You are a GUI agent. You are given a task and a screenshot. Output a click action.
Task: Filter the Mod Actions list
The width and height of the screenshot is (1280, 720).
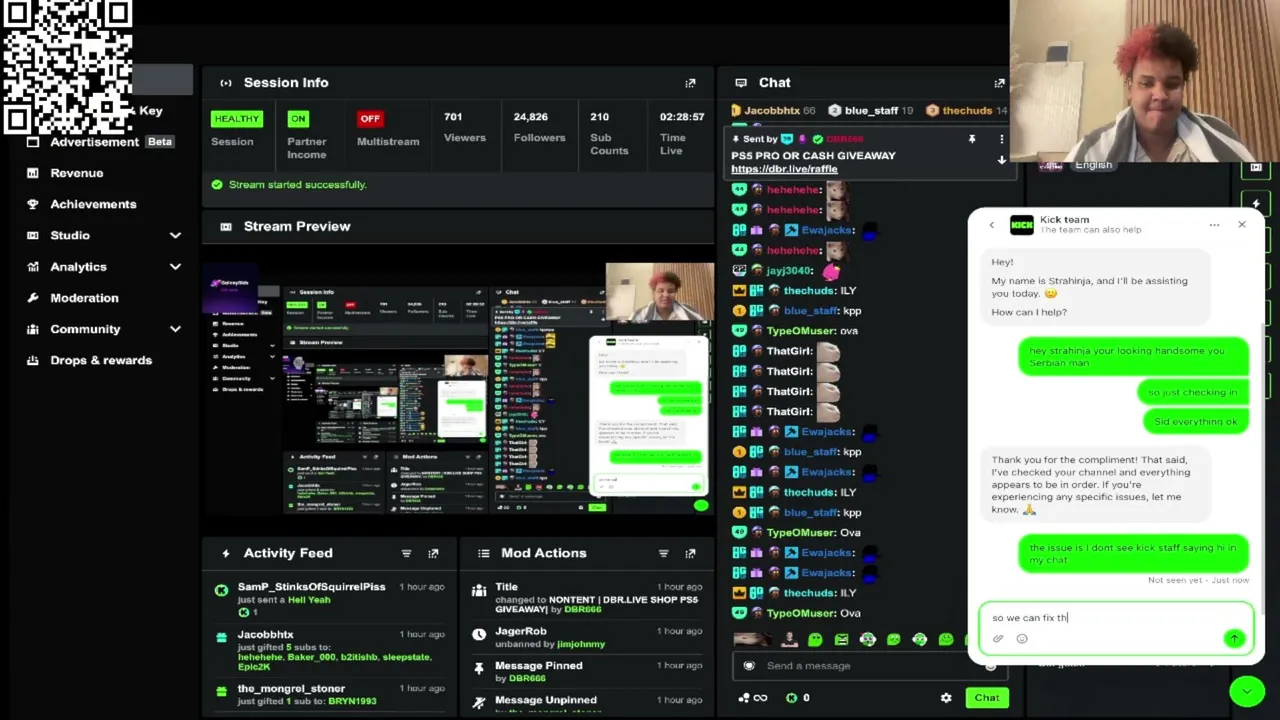click(663, 553)
